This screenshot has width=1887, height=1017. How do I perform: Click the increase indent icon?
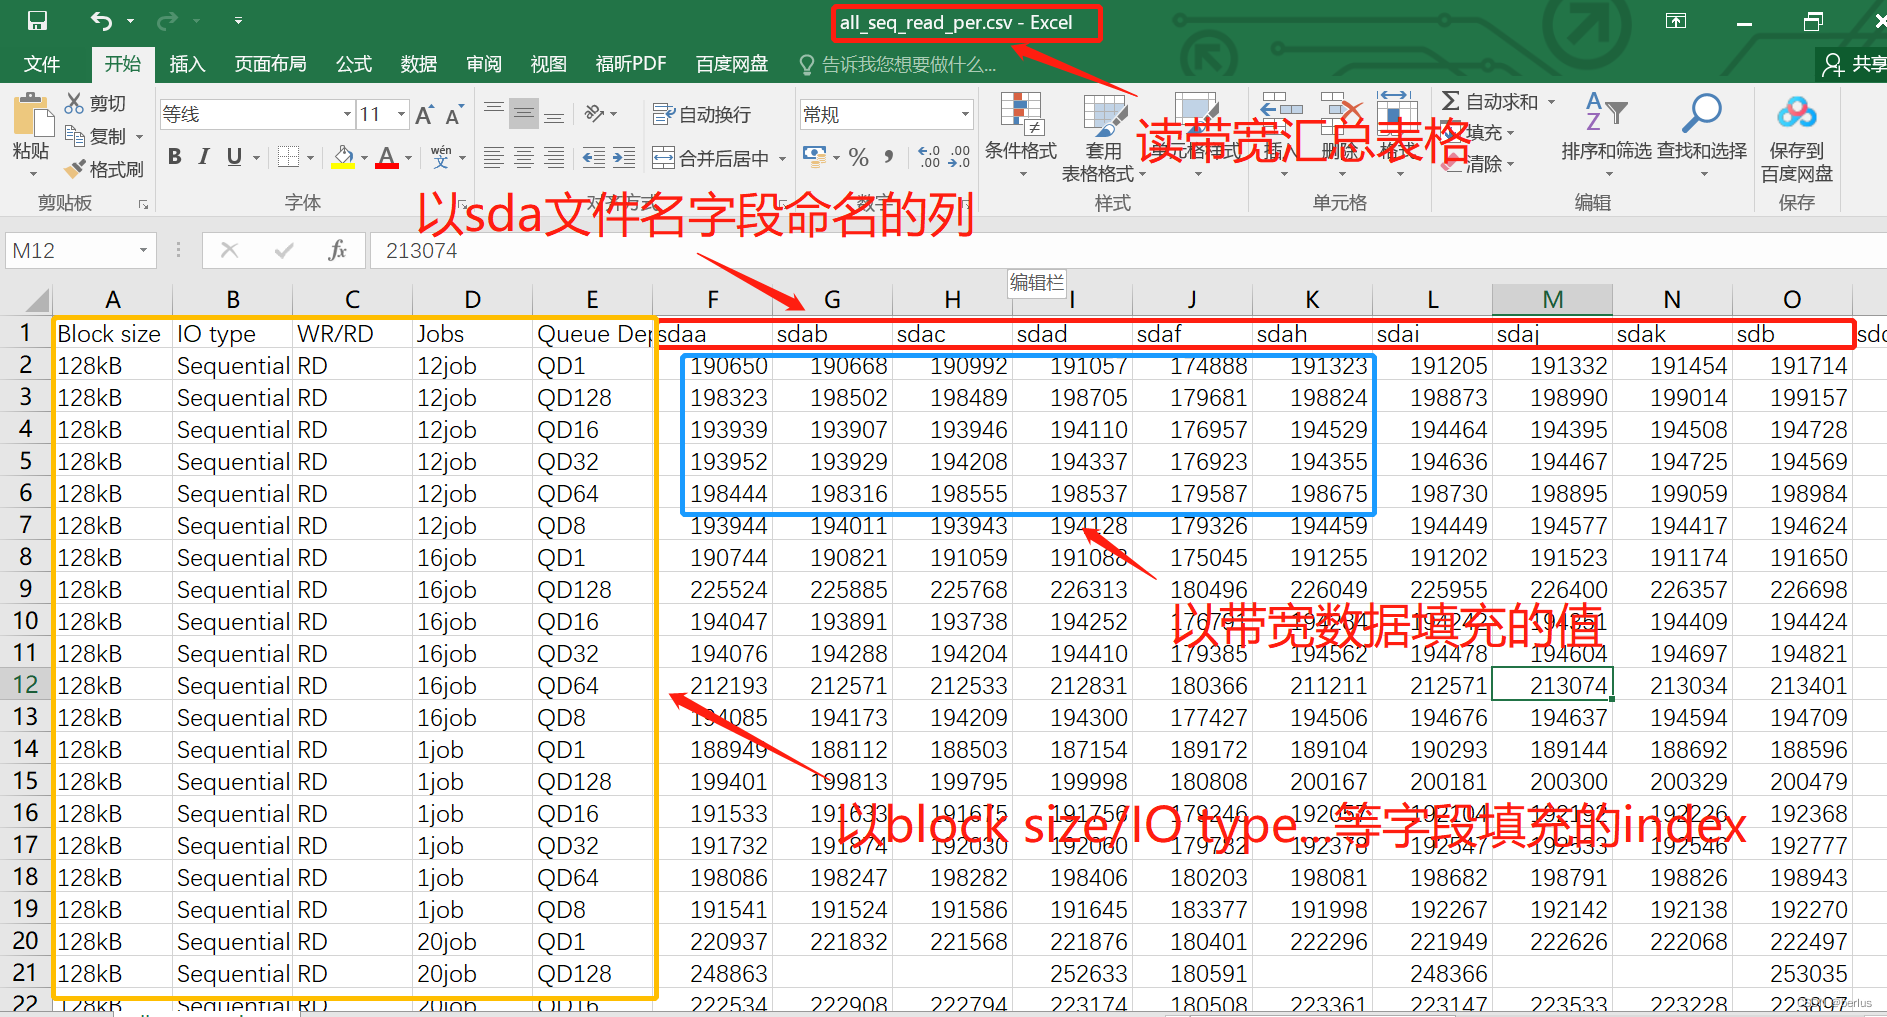(624, 157)
